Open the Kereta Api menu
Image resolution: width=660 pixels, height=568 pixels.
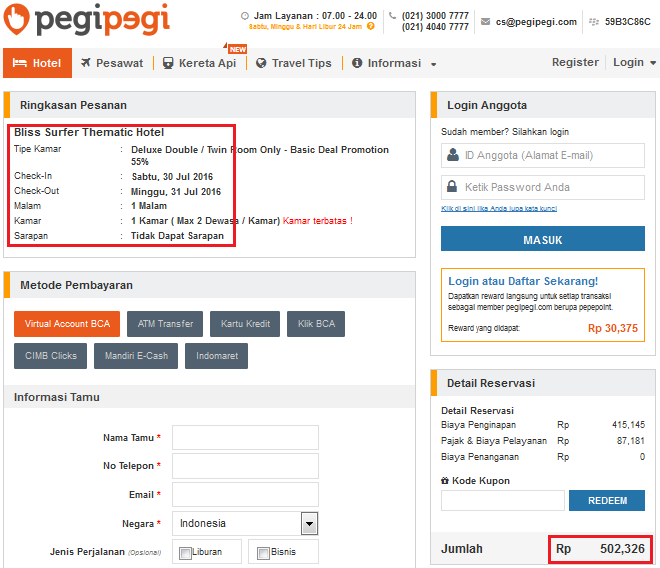point(200,63)
